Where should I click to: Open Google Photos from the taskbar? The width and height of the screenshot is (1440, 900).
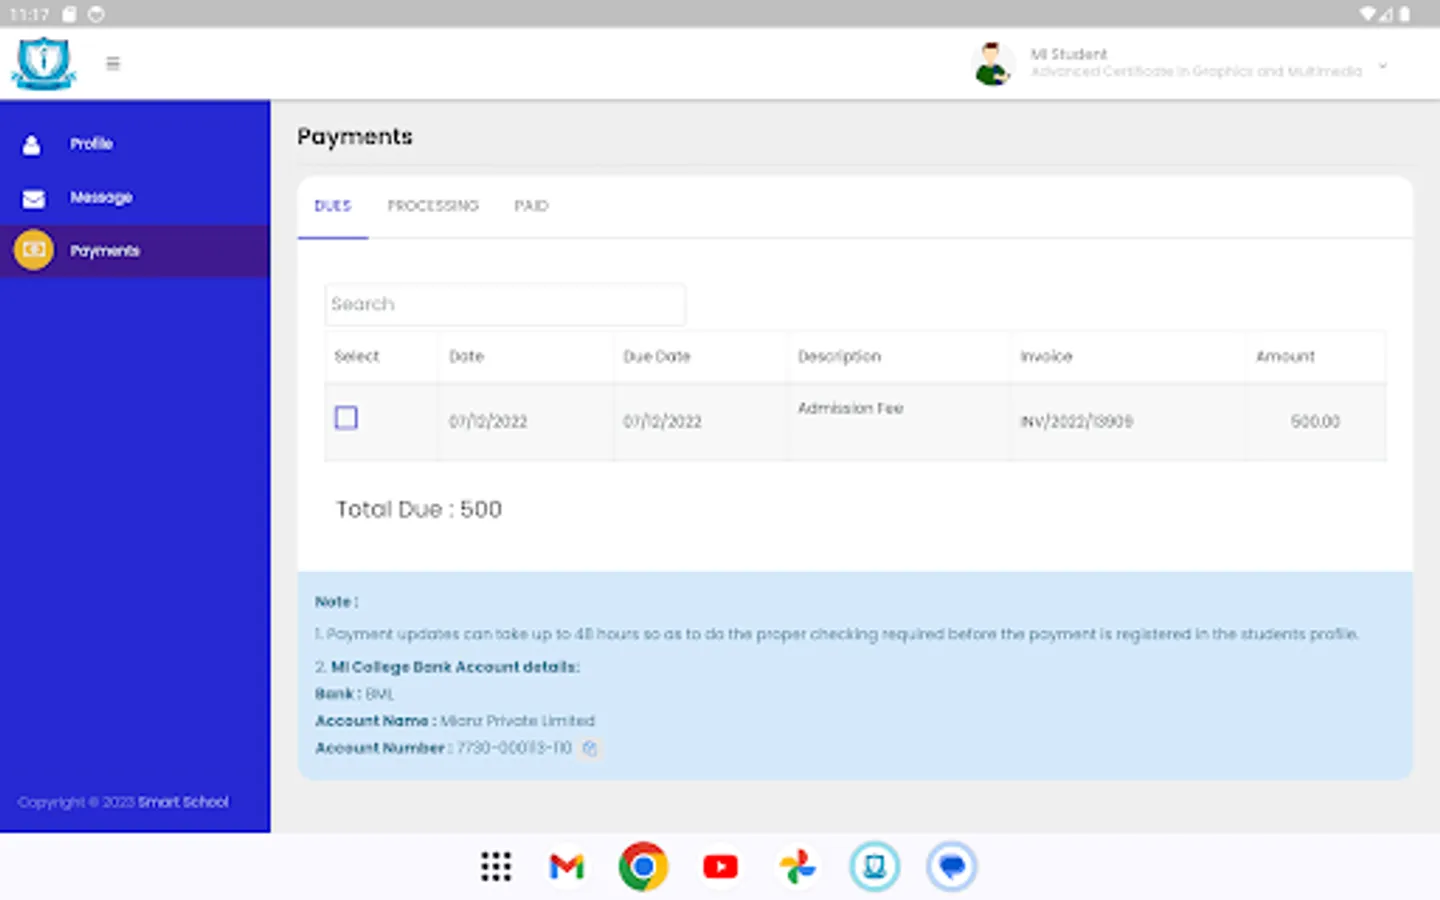(797, 867)
